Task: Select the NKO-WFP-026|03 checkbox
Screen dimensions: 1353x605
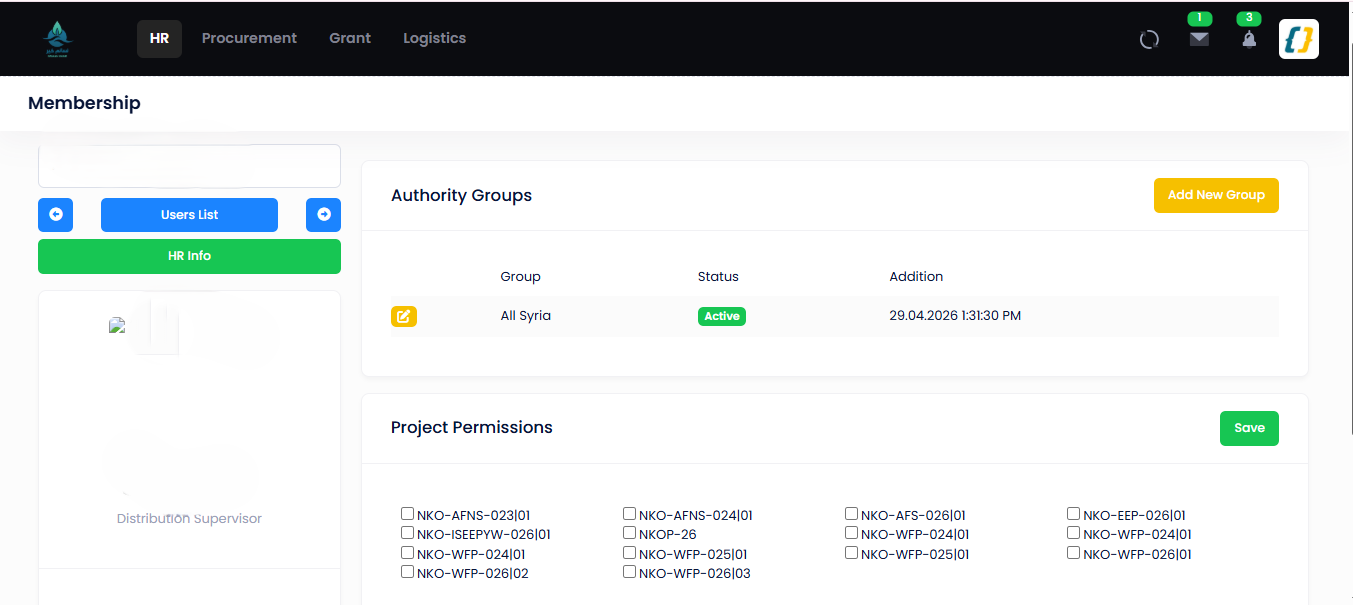Action: coord(629,572)
